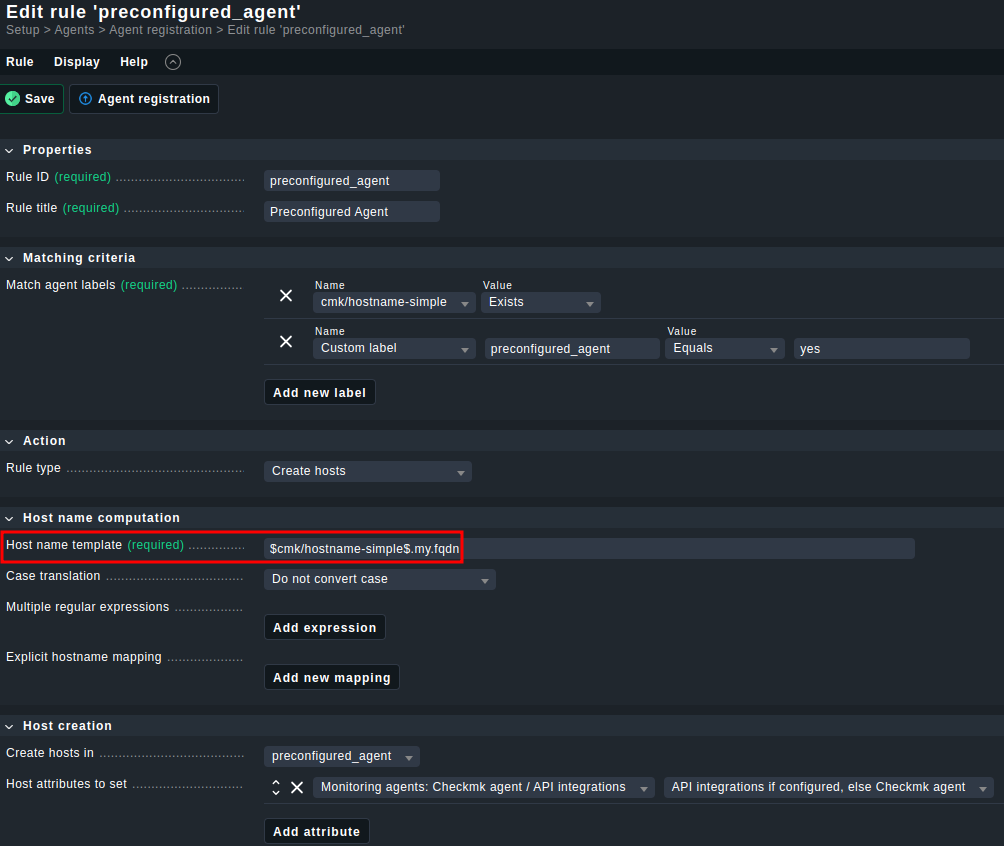Image resolution: width=1004 pixels, height=846 pixels.
Task: Open the Case translation dropdown
Action: [x=379, y=579]
